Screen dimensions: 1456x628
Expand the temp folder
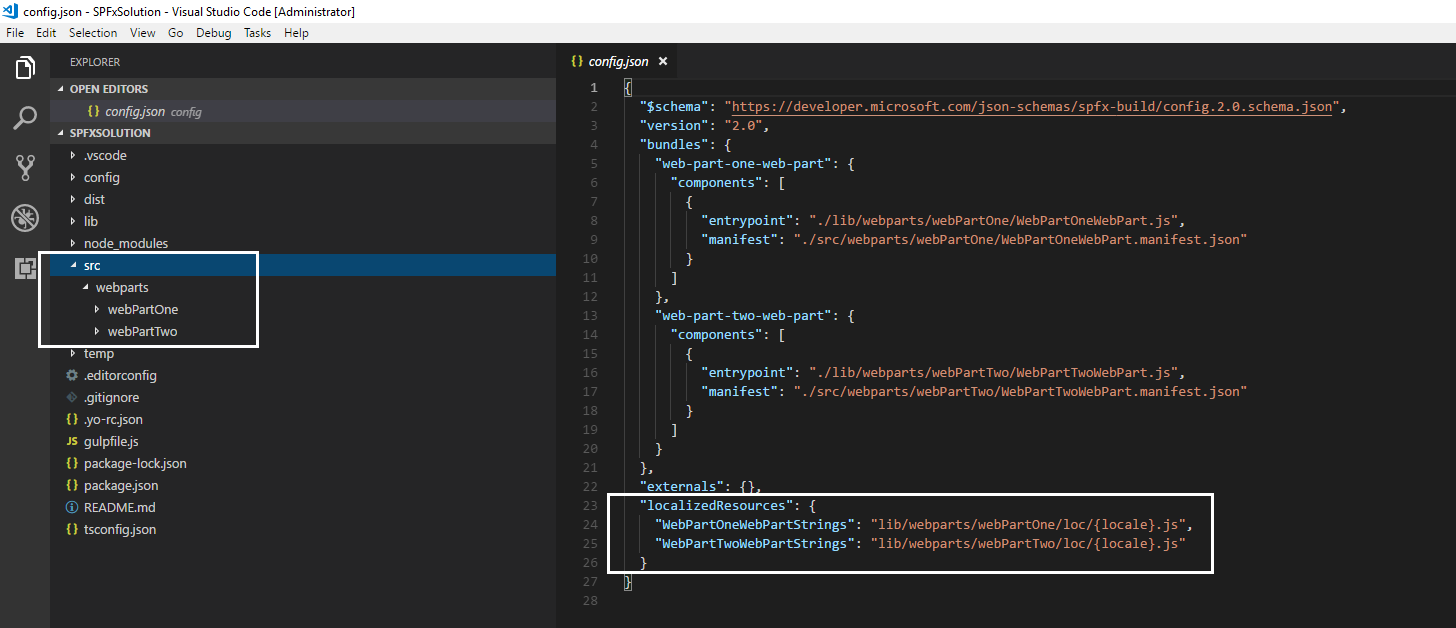(x=302, y=353)
